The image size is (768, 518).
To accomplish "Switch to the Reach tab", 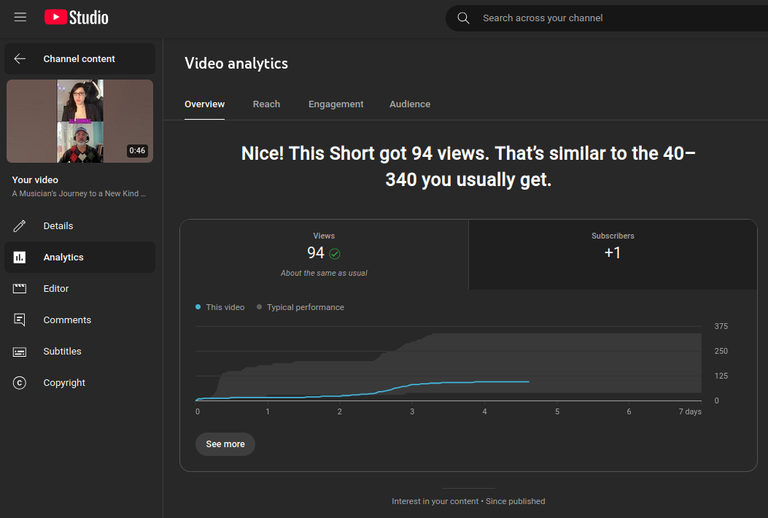I will 266,104.
